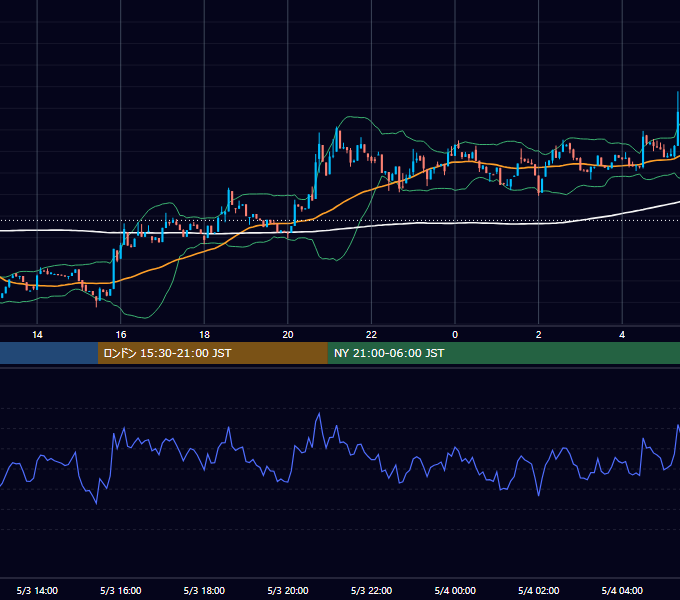Click hour label 4 on the price chart axis
The width and height of the screenshot is (680, 600).
pyautogui.click(x=622, y=335)
